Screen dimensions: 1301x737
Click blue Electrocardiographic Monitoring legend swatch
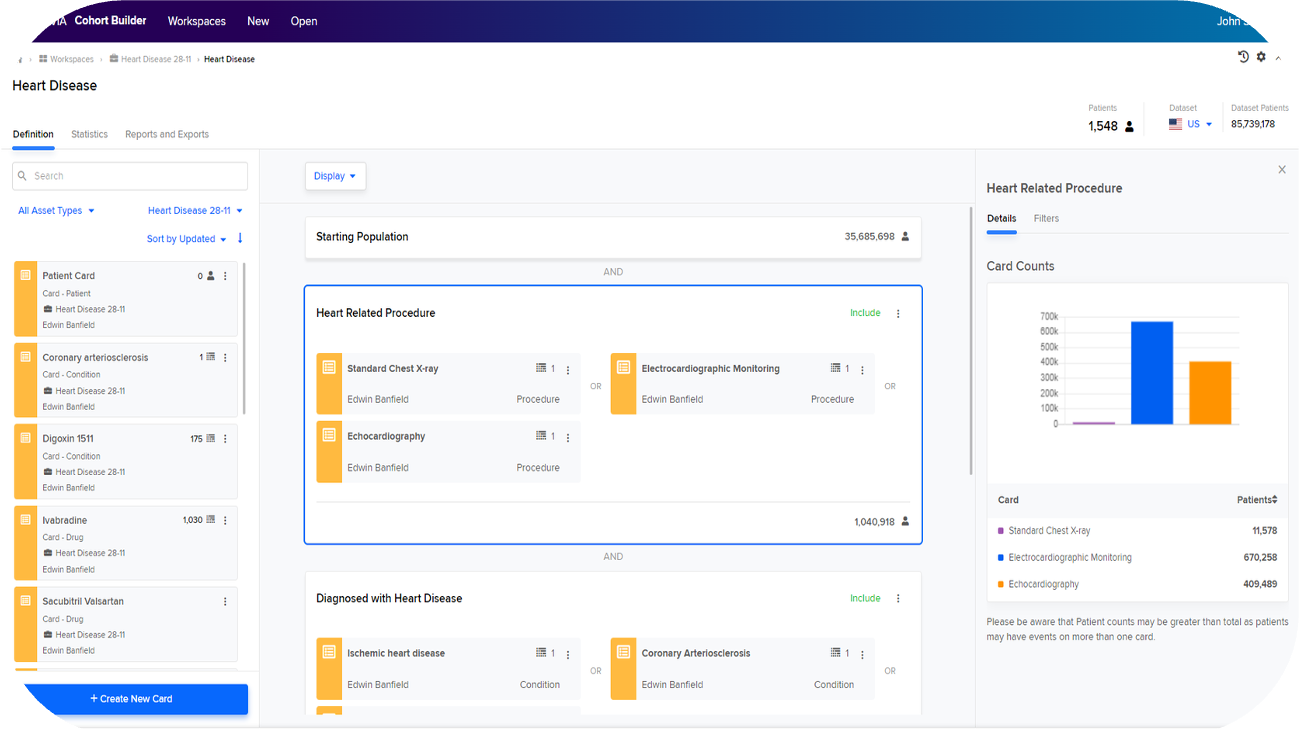point(1001,558)
